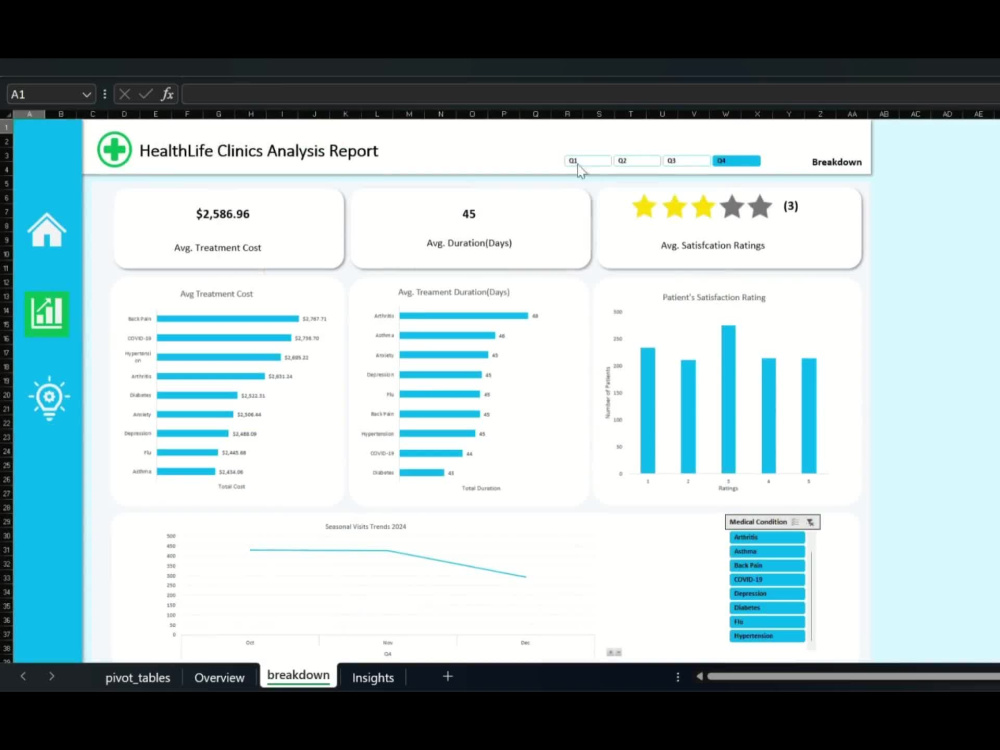Toggle the Q4 quarter slicer button
The image size is (1000, 750).
point(736,161)
